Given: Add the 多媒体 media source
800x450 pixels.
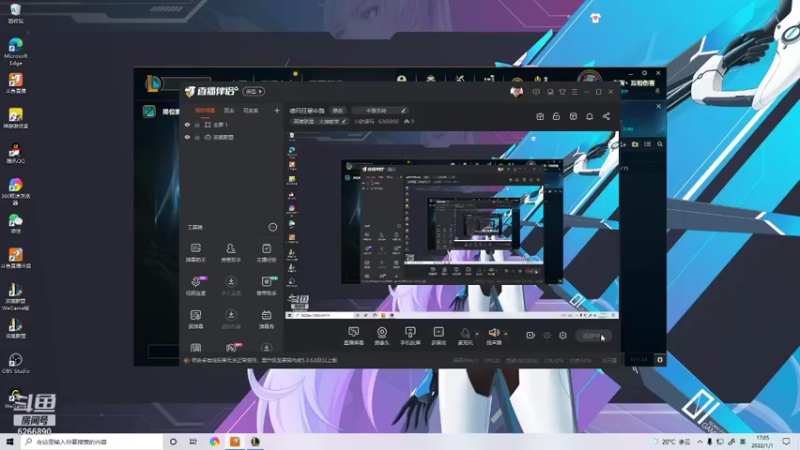Looking at the screenshot, I should (438, 335).
